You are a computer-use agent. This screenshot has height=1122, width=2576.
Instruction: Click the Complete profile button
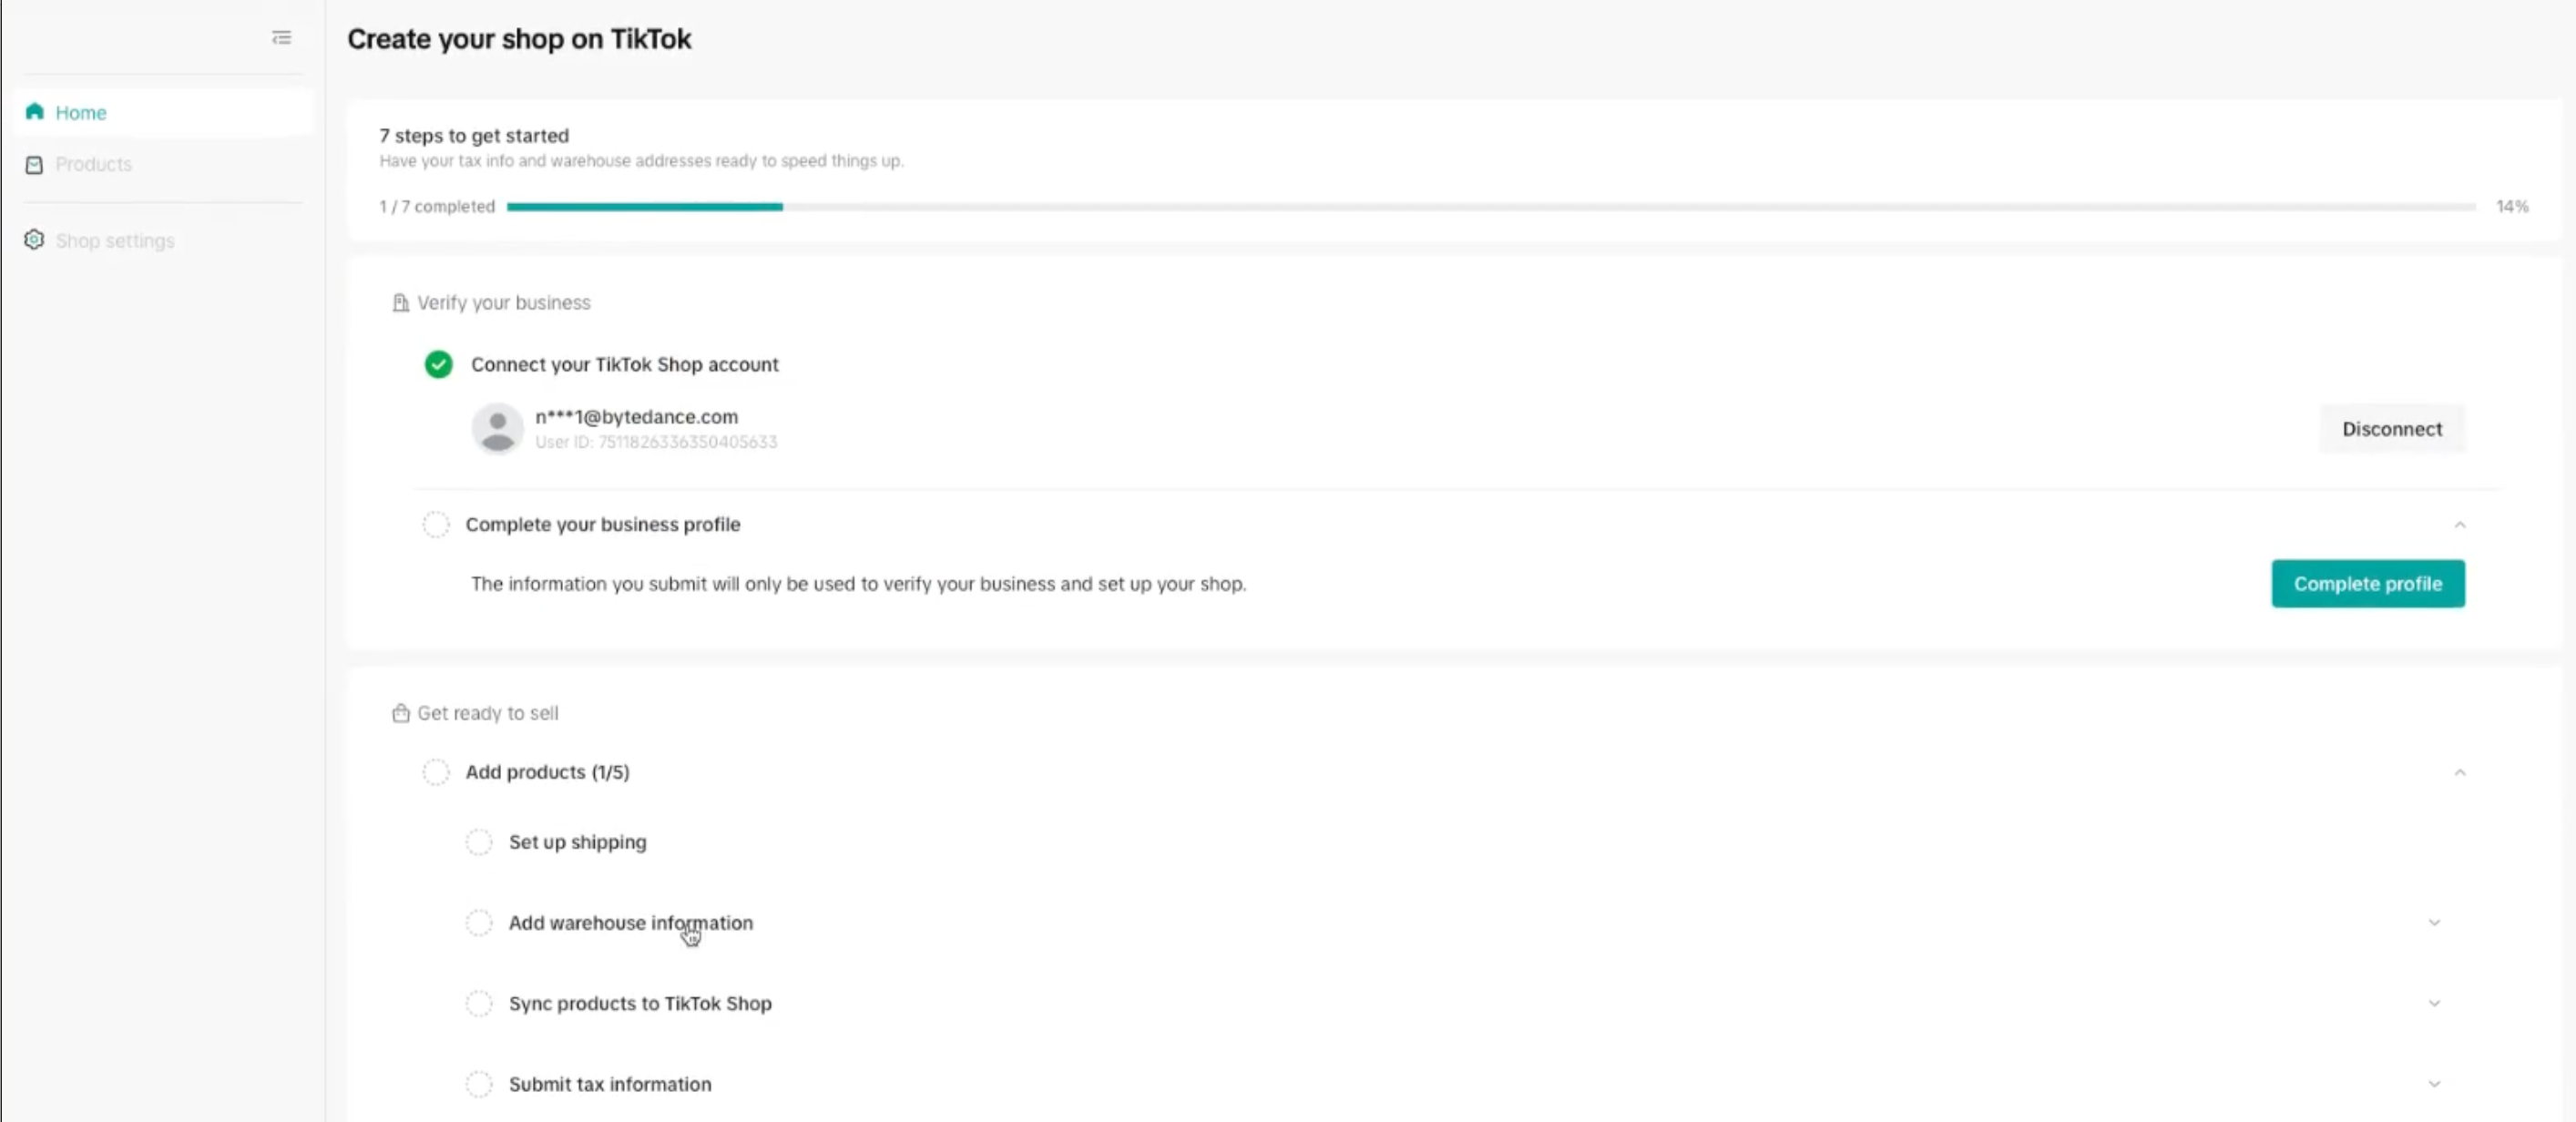(2367, 584)
